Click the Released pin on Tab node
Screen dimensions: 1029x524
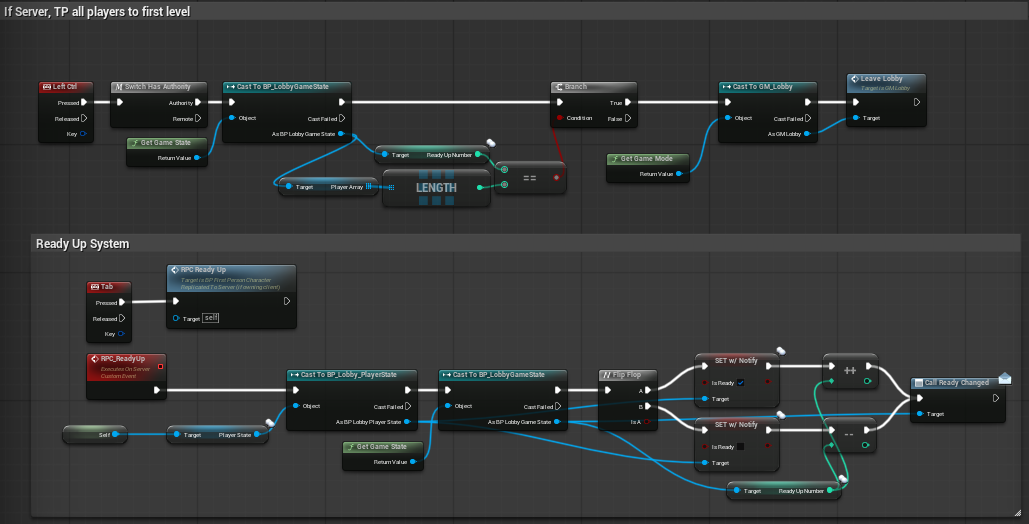coord(122,318)
